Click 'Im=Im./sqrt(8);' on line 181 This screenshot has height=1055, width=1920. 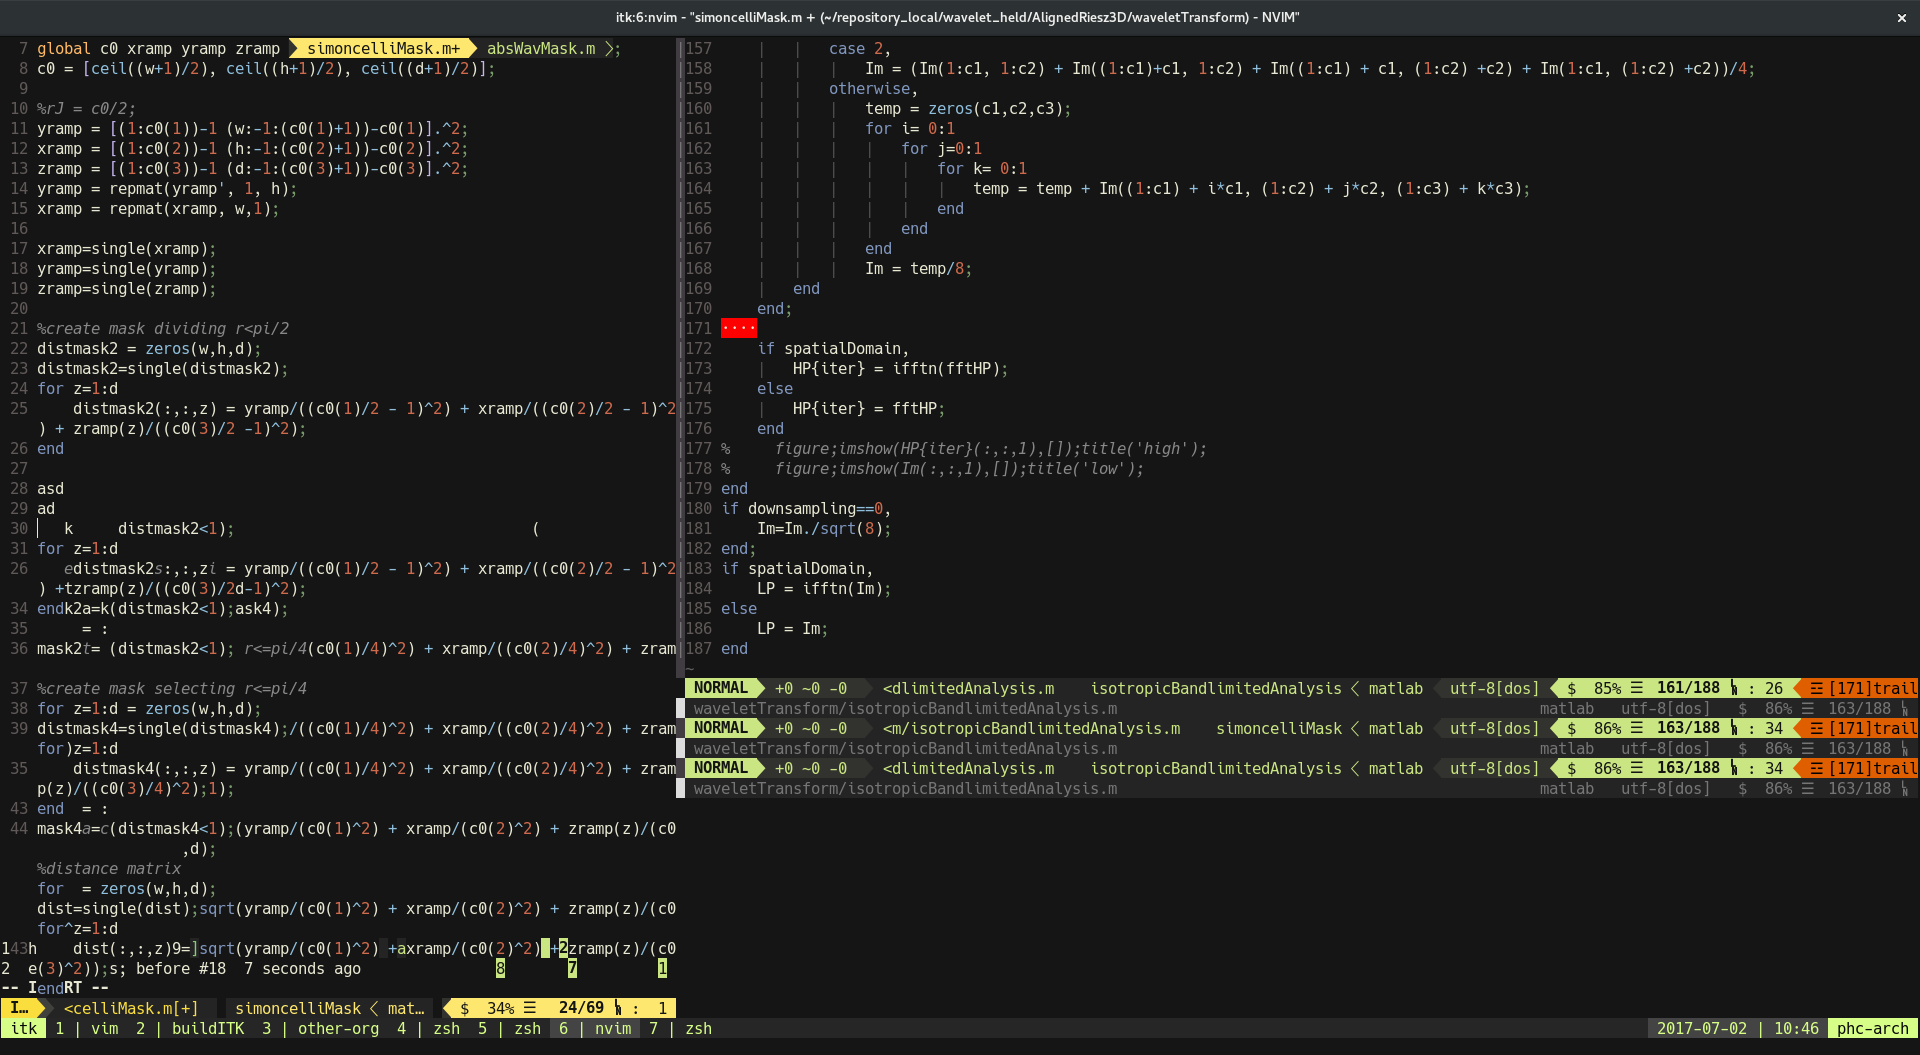(824, 528)
